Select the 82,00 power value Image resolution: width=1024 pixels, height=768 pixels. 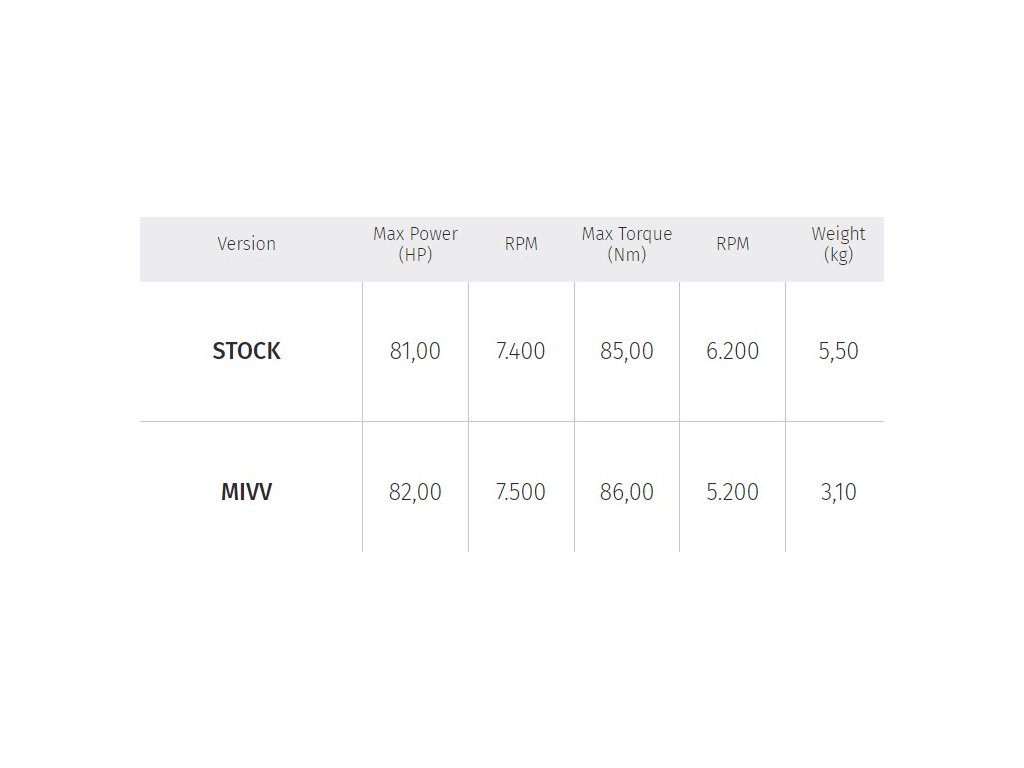[415, 492]
